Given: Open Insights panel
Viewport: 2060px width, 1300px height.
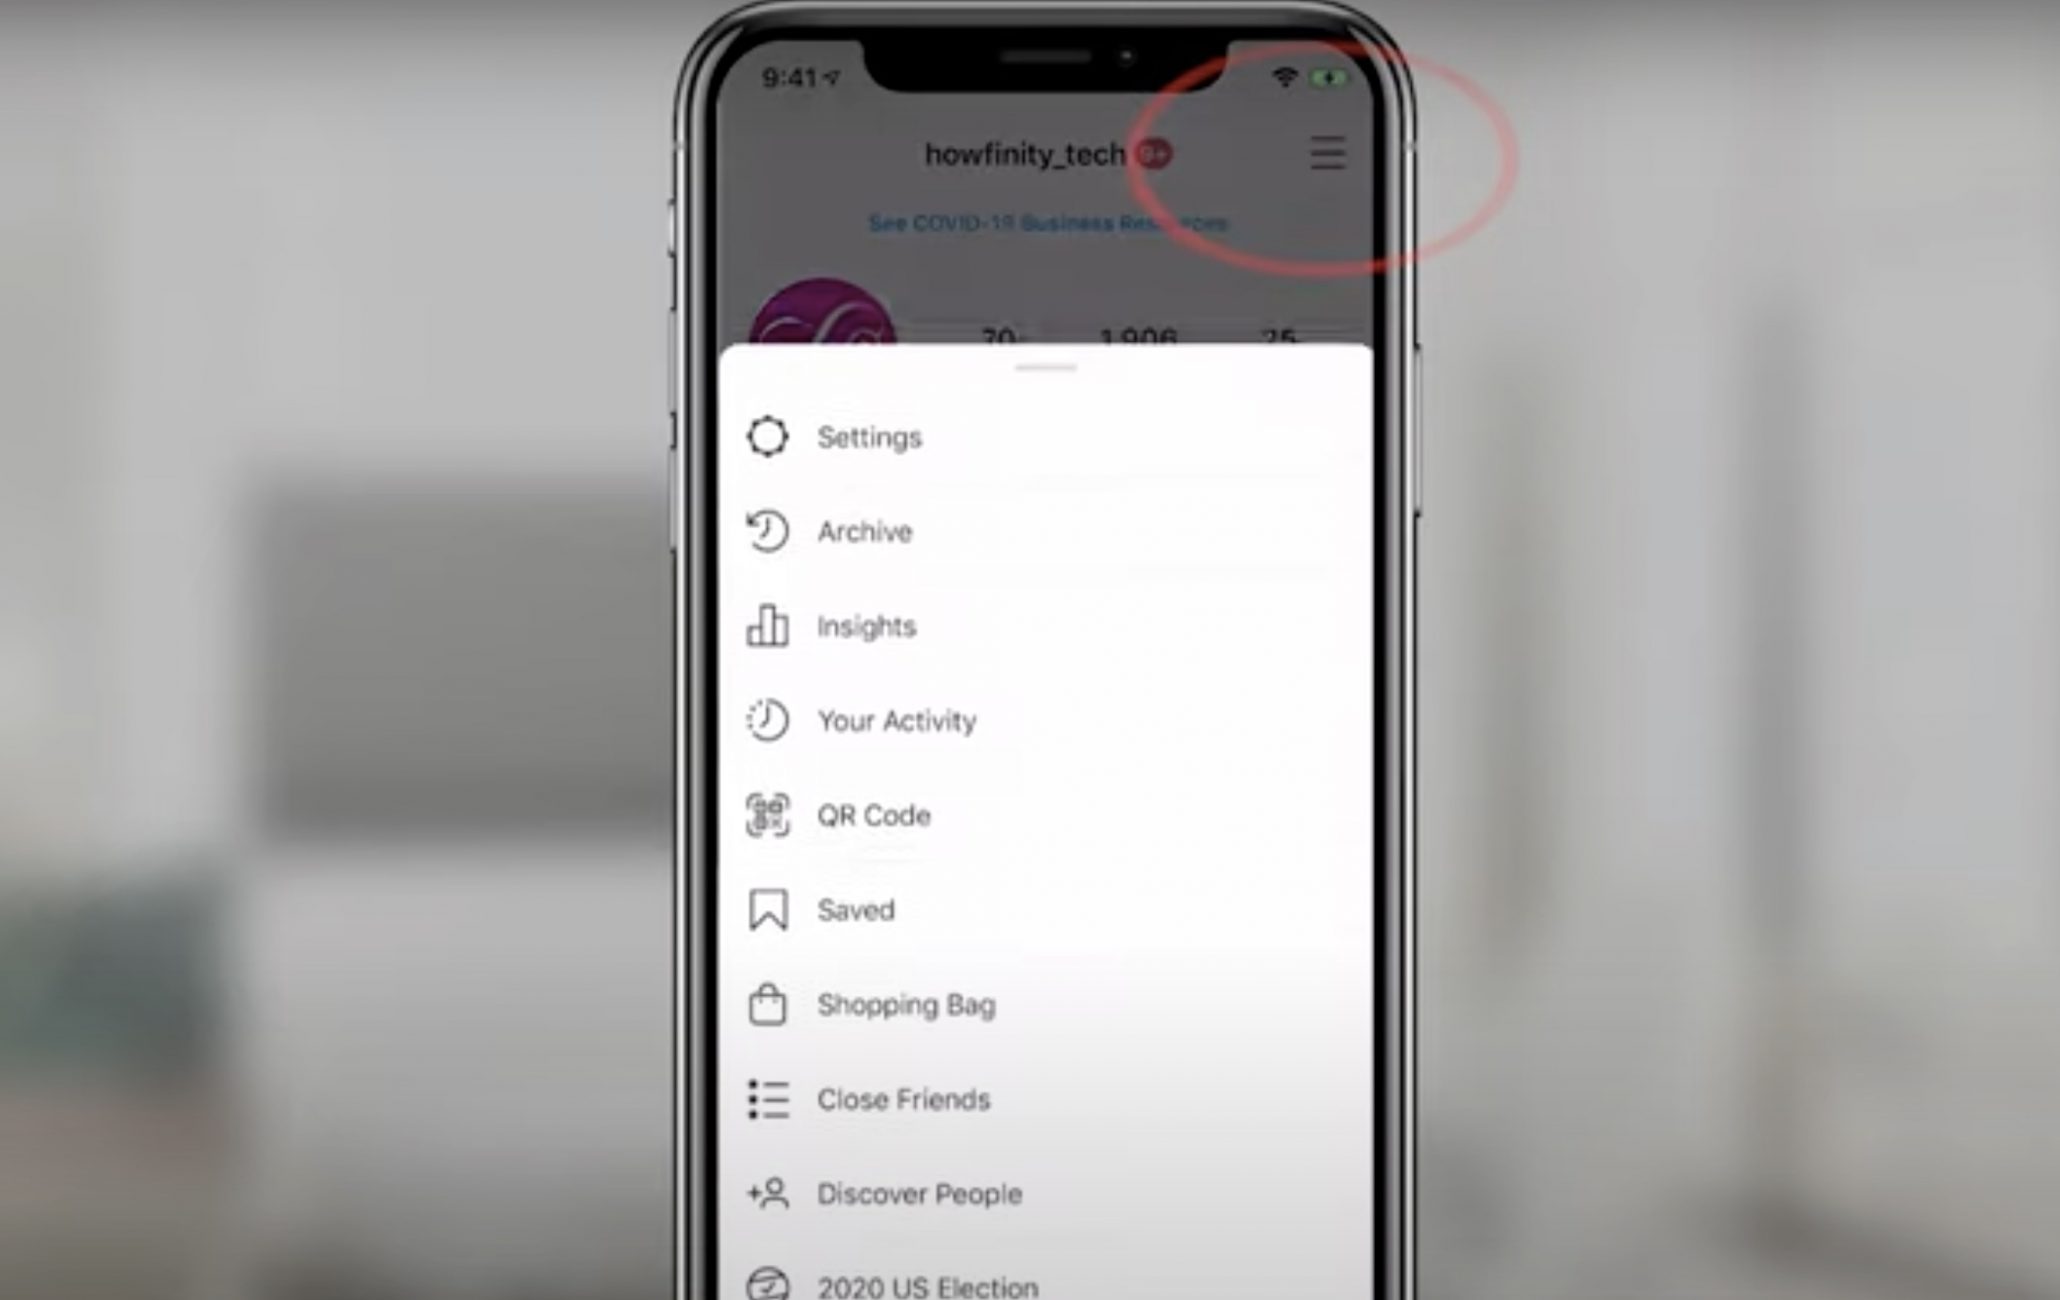Looking at the screenshot, I should click(865, 626).
